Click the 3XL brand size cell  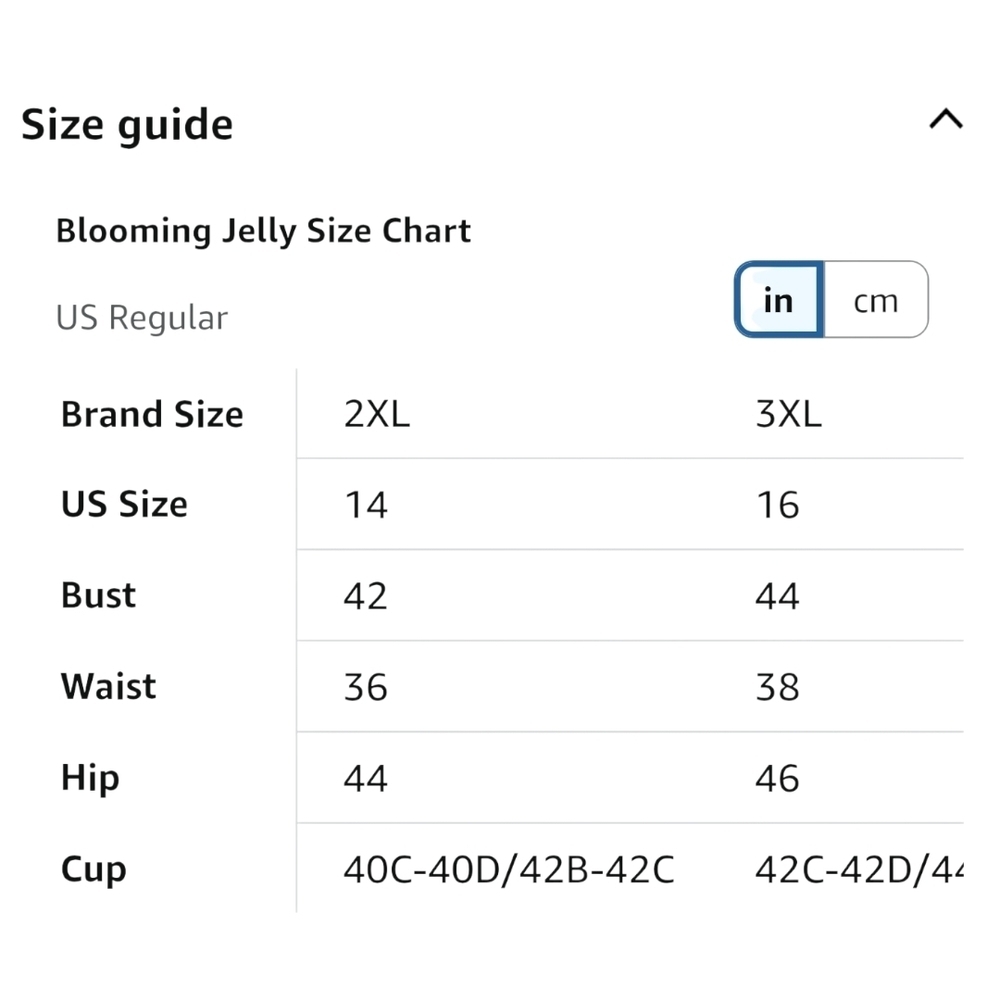788,415
